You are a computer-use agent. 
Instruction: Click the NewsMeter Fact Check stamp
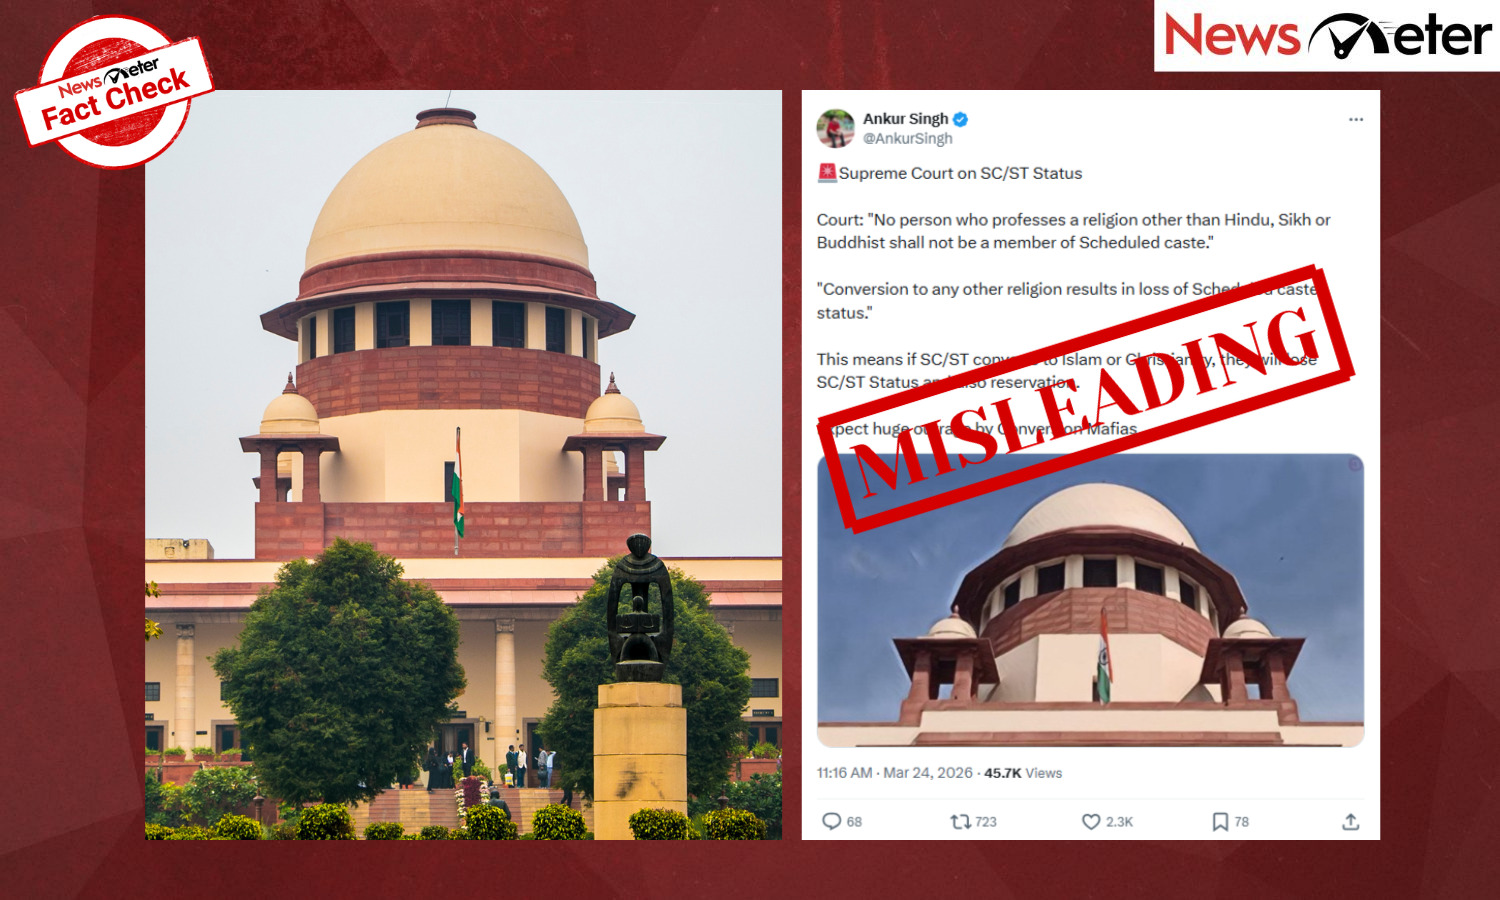pos(114,93)
